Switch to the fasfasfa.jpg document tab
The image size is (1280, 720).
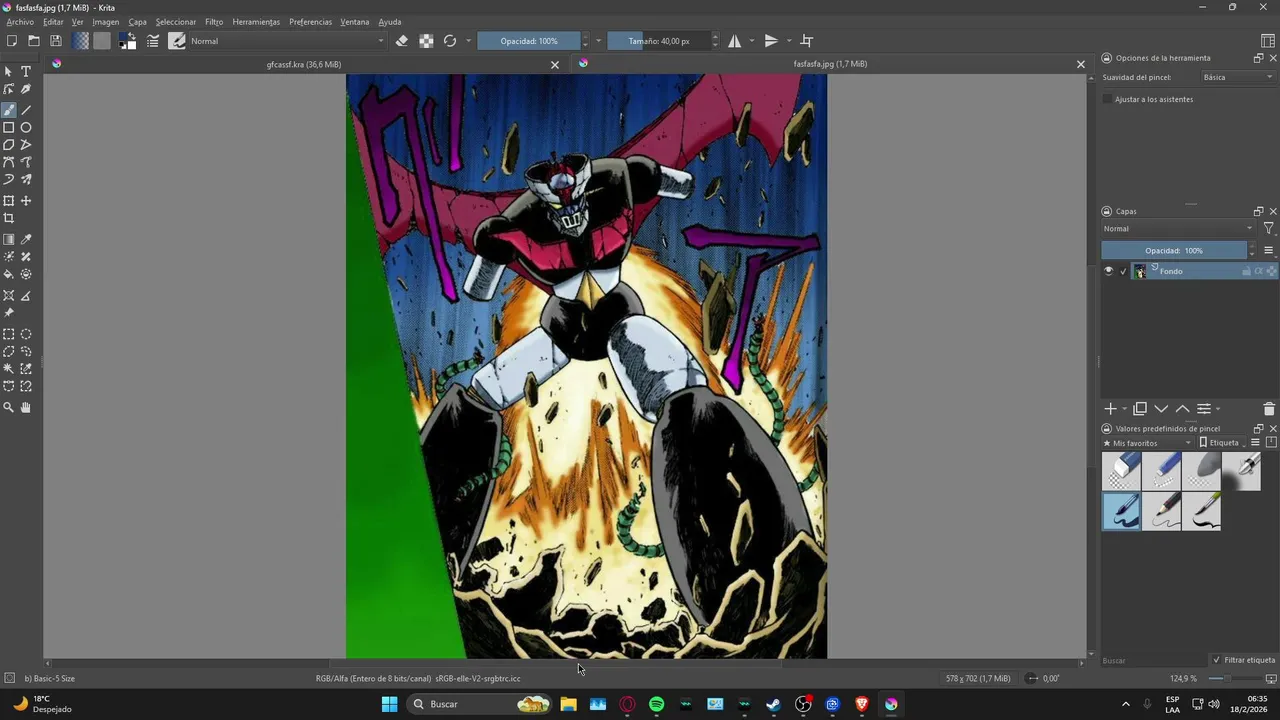[830, 64]
